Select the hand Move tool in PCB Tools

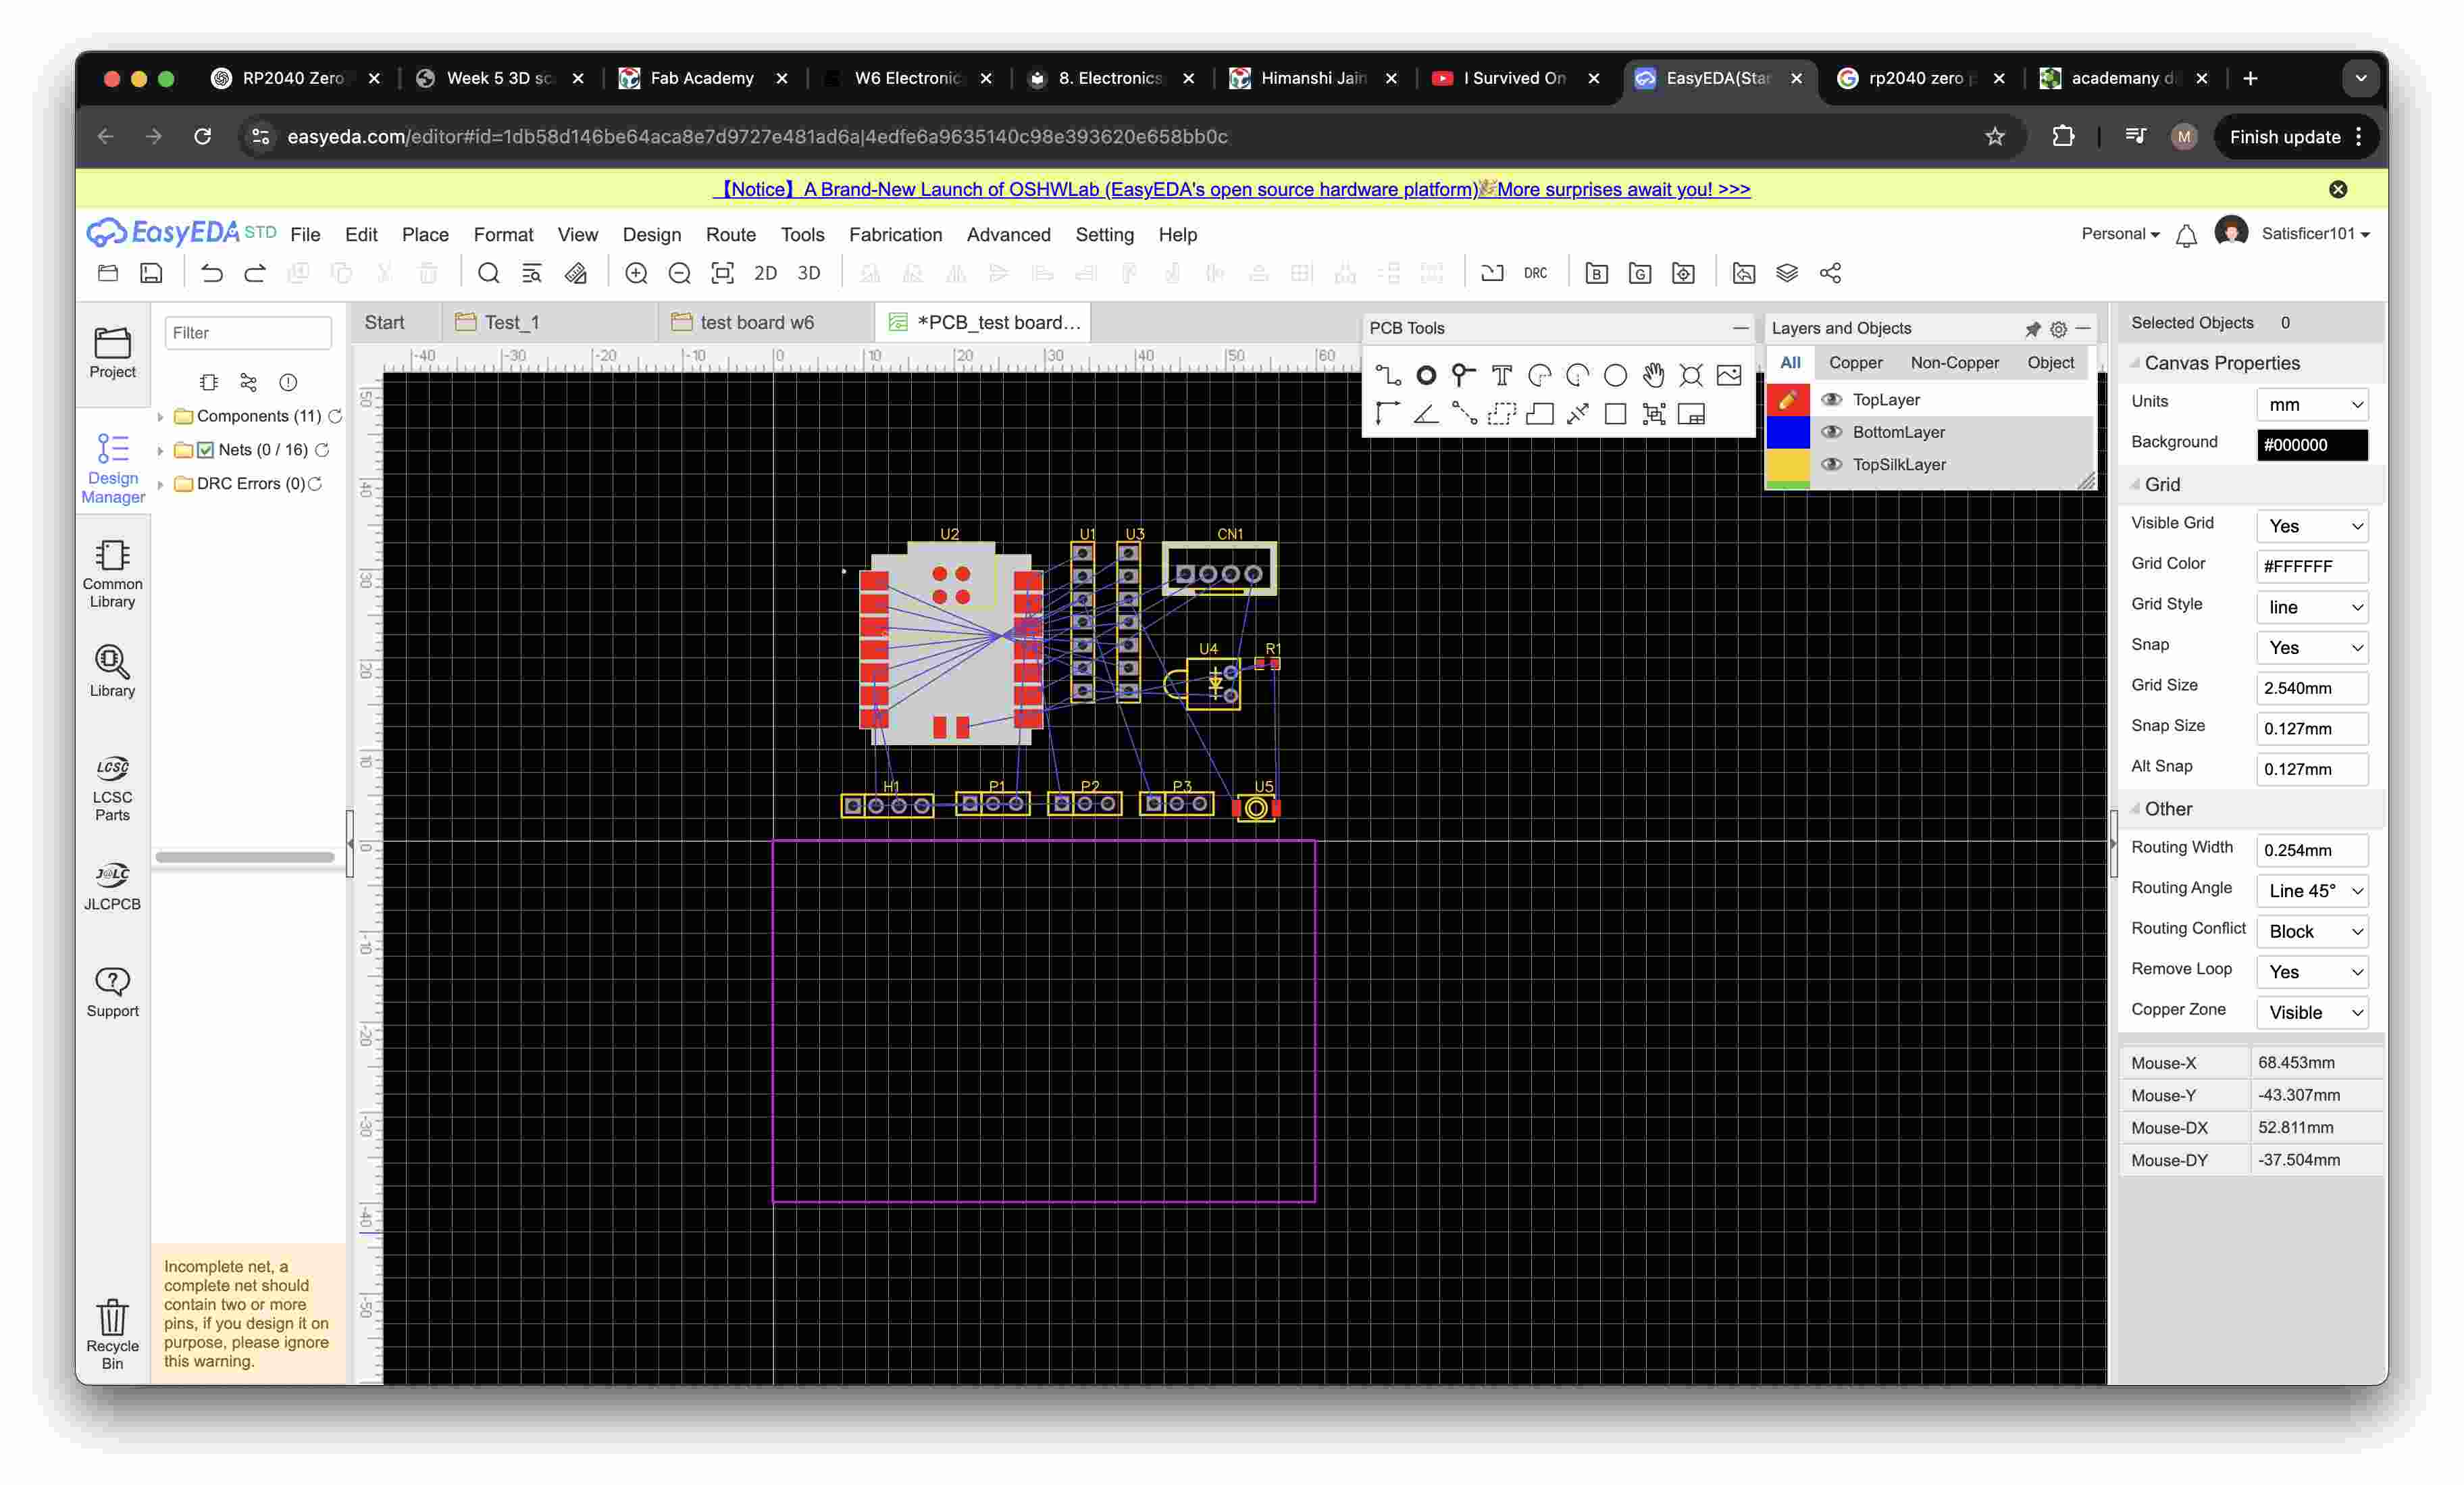pos(1653,376)
